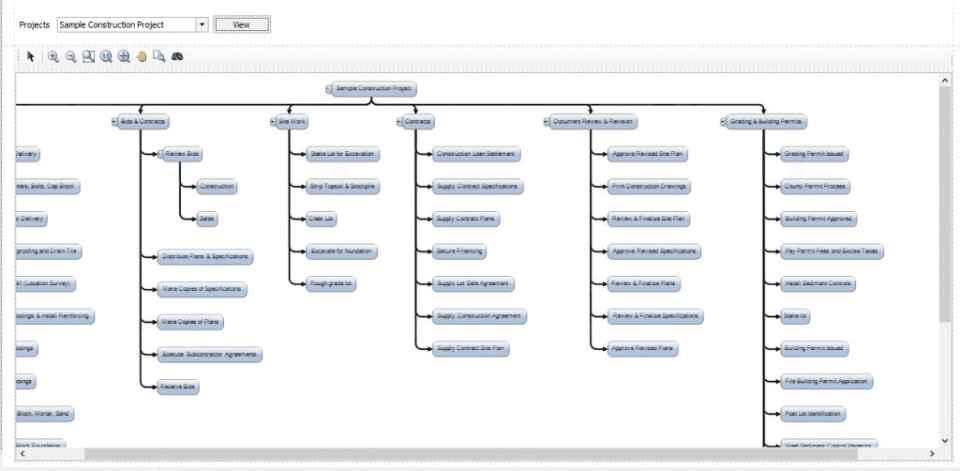Screen dimensions: 960x471
Task: Open the page preview magnifier tool
Action: pyautogui.click(x=159, y=57)
